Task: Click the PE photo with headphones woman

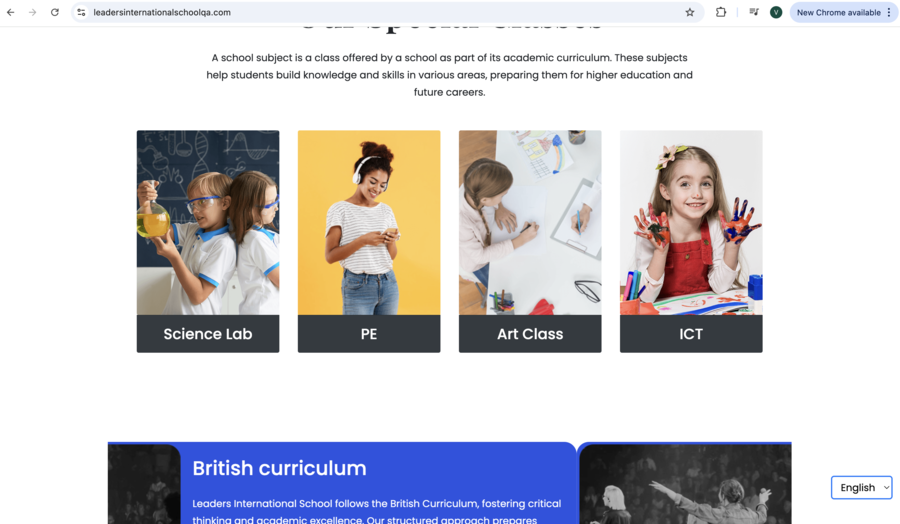Action: [x=369, y=223]
